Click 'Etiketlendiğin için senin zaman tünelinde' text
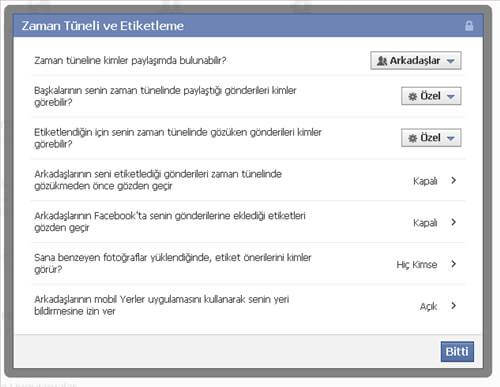Image resolution: width=500 pixels, height=387 pixels. (178, 138)
